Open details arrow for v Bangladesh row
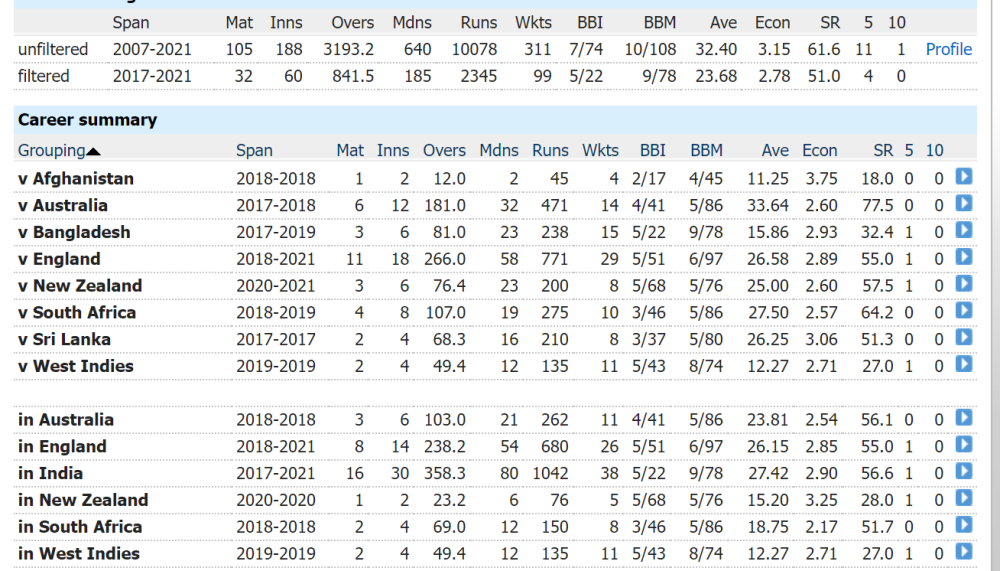The height and width of the screenshot is (571, 1000). pyautogui.click(x=964, y=230)
